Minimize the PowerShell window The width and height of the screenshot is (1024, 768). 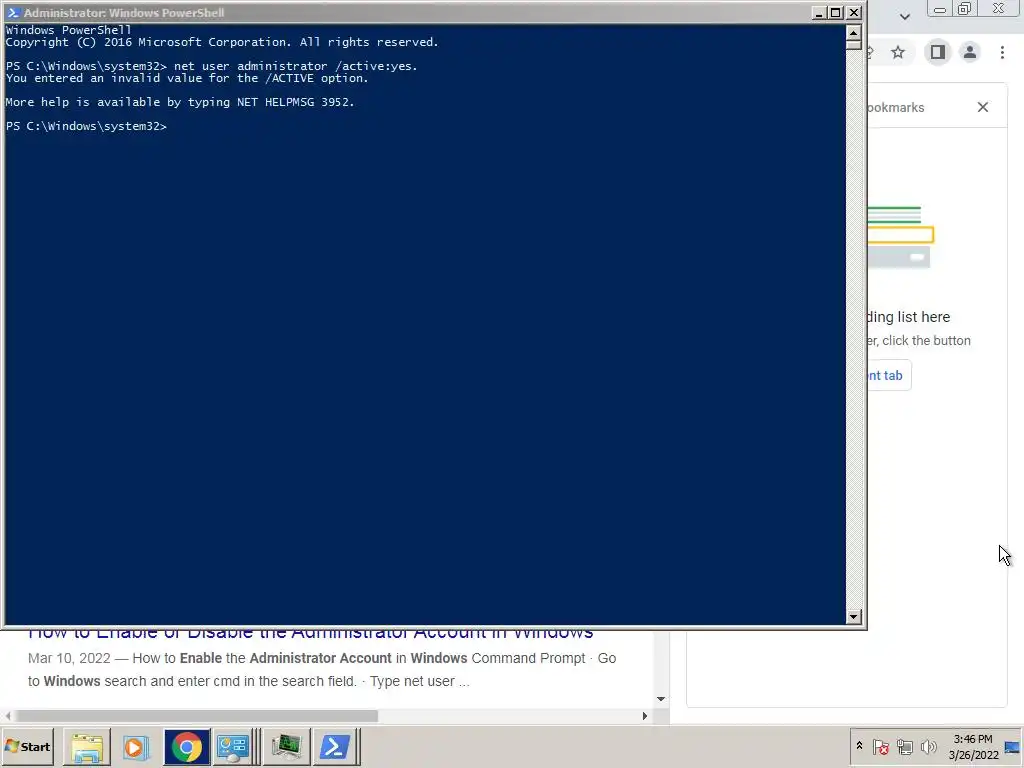pyautogui.click(x=819, y=12)
